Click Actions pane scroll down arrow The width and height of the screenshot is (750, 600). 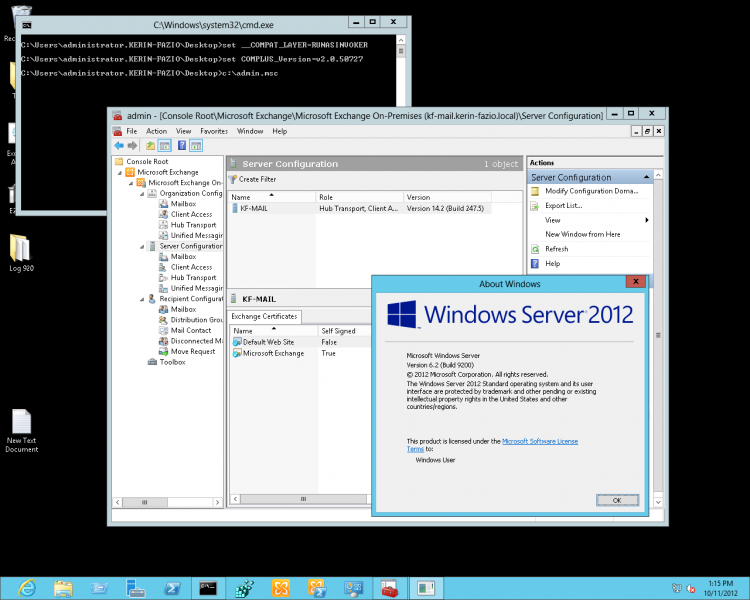coord(658,502)
